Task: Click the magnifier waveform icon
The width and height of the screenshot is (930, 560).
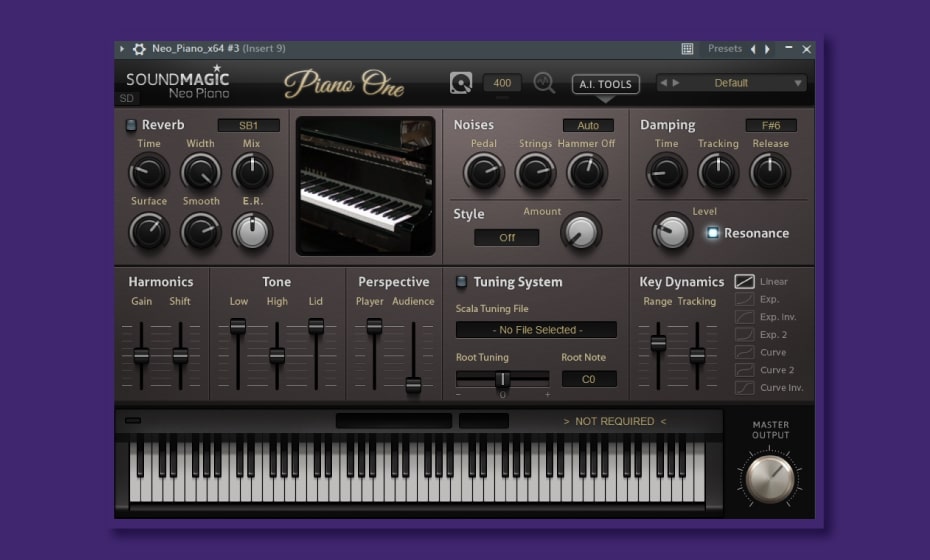Action: (x=544, y=83)
